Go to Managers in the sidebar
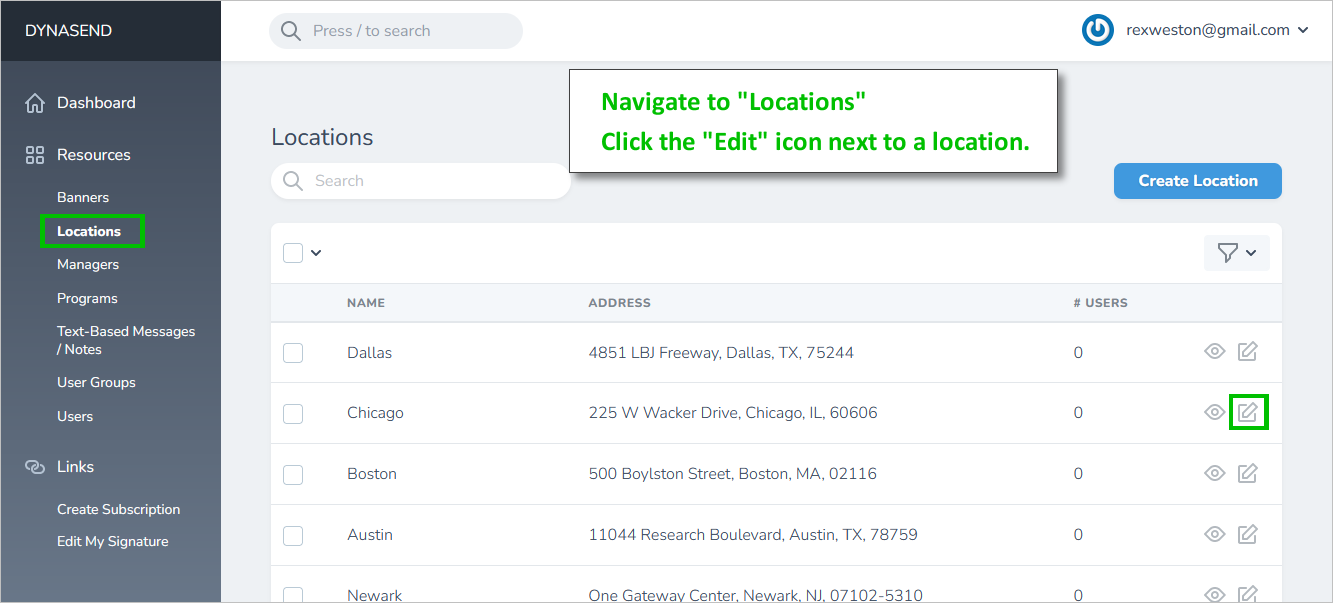This screenshot has width=1333, height=603. pyautogui.click(x=88, y=264)
